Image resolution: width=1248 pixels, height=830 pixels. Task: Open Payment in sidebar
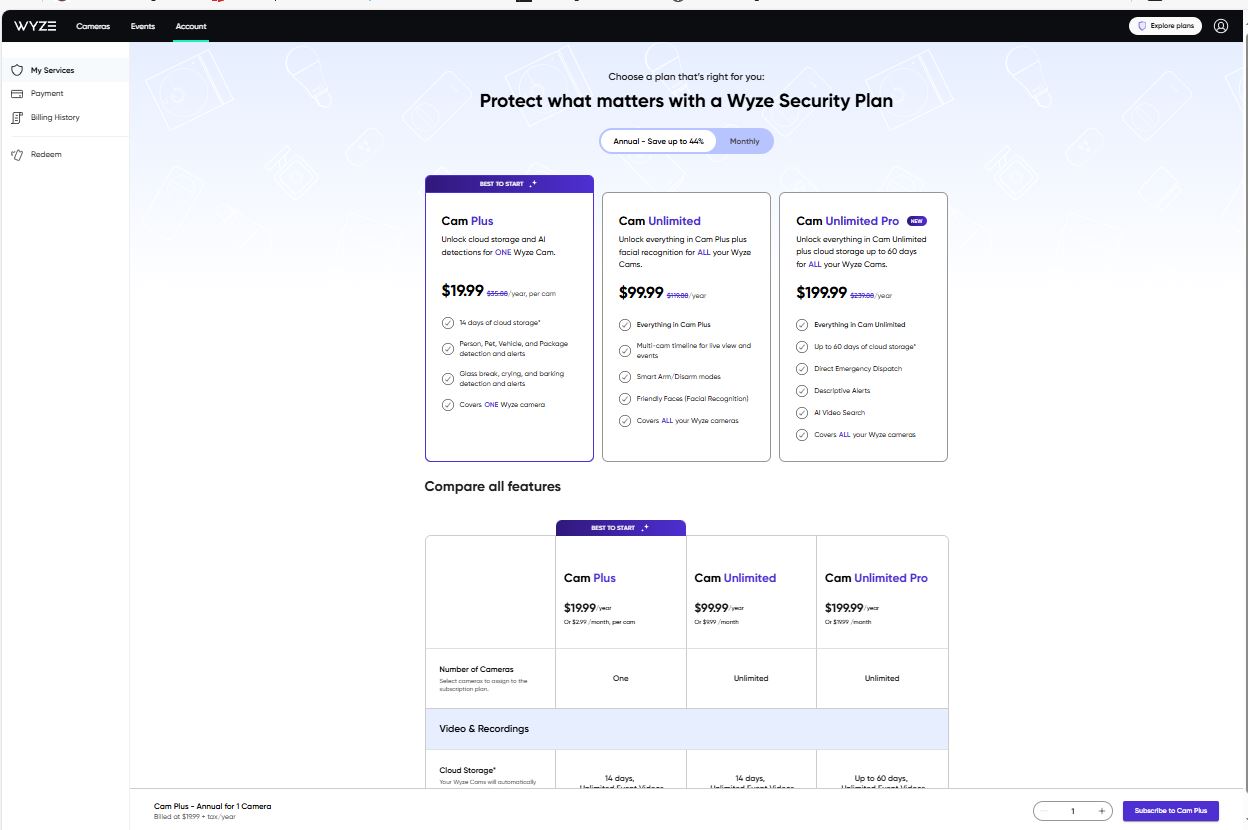[65, 94]
